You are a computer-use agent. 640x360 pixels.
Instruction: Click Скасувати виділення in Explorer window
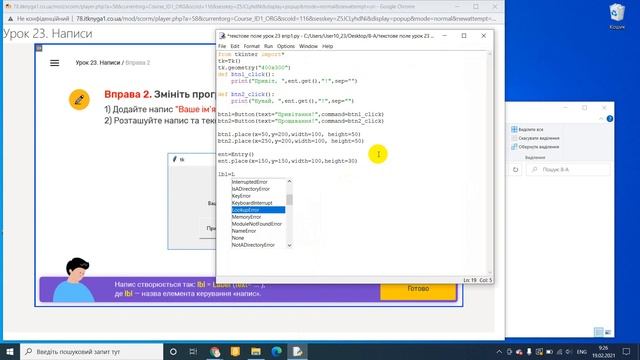[x=535, y=138]
